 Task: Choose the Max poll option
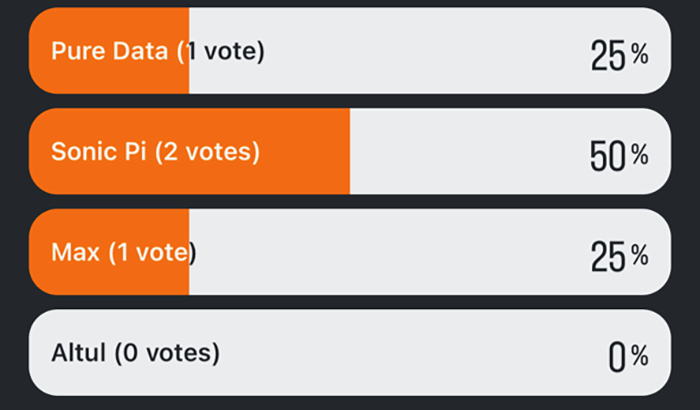point(350,252)
